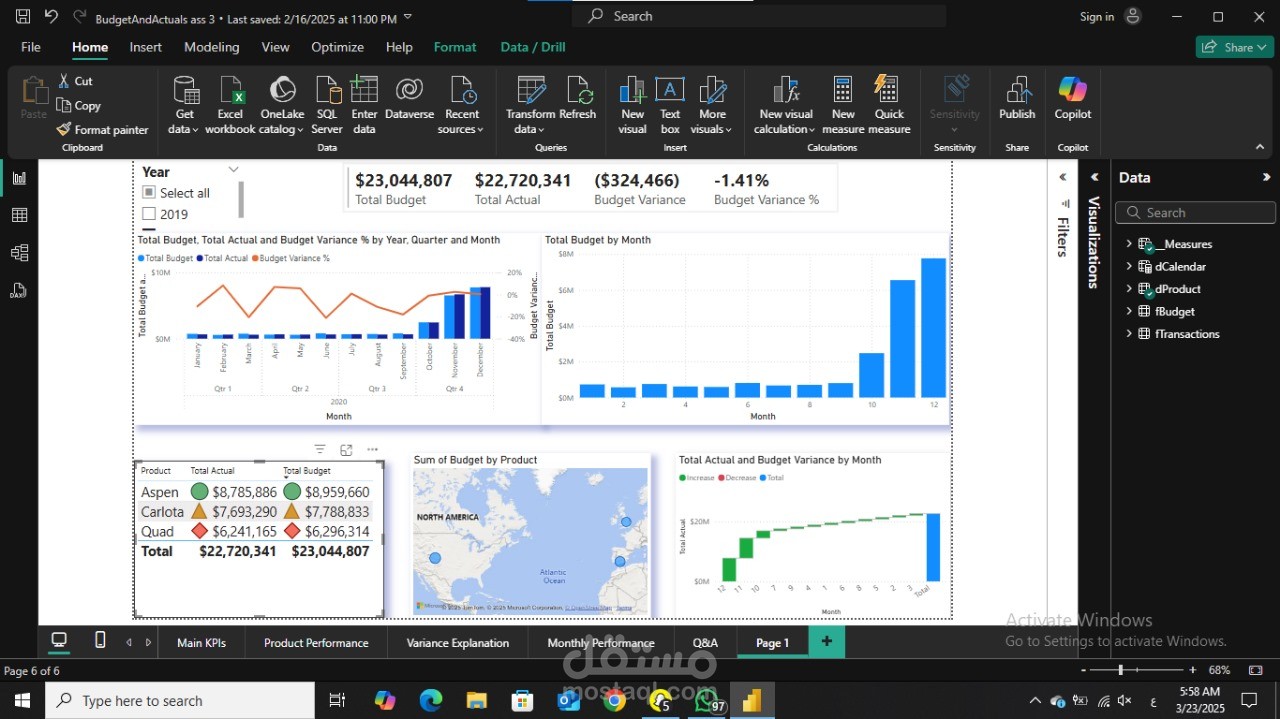Expand the fBudget table

pyautogui.click(x=1129, y=311)
